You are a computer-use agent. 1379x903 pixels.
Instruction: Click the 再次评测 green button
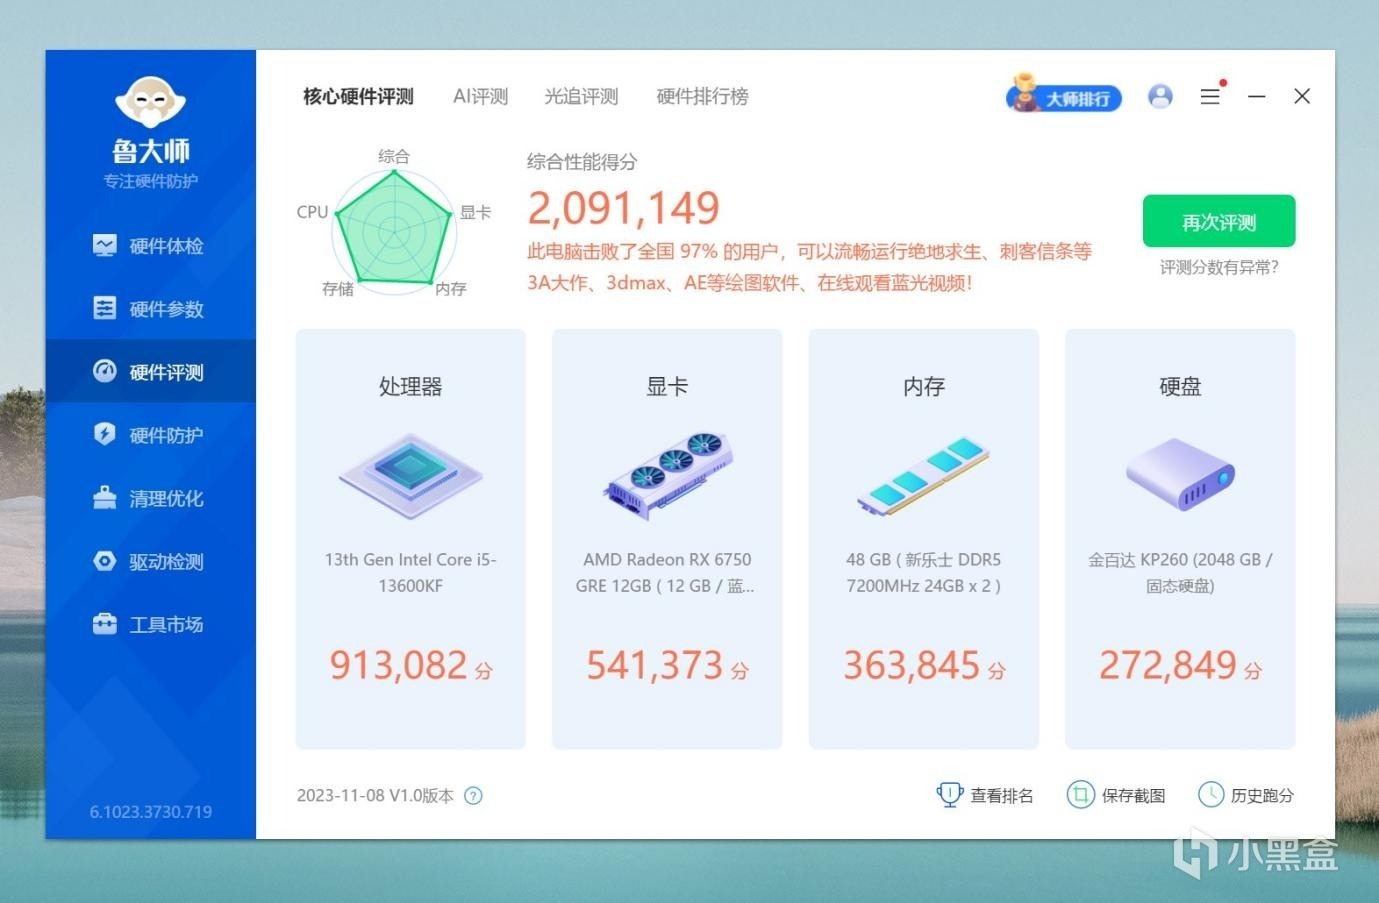[x=1219, y=221]
